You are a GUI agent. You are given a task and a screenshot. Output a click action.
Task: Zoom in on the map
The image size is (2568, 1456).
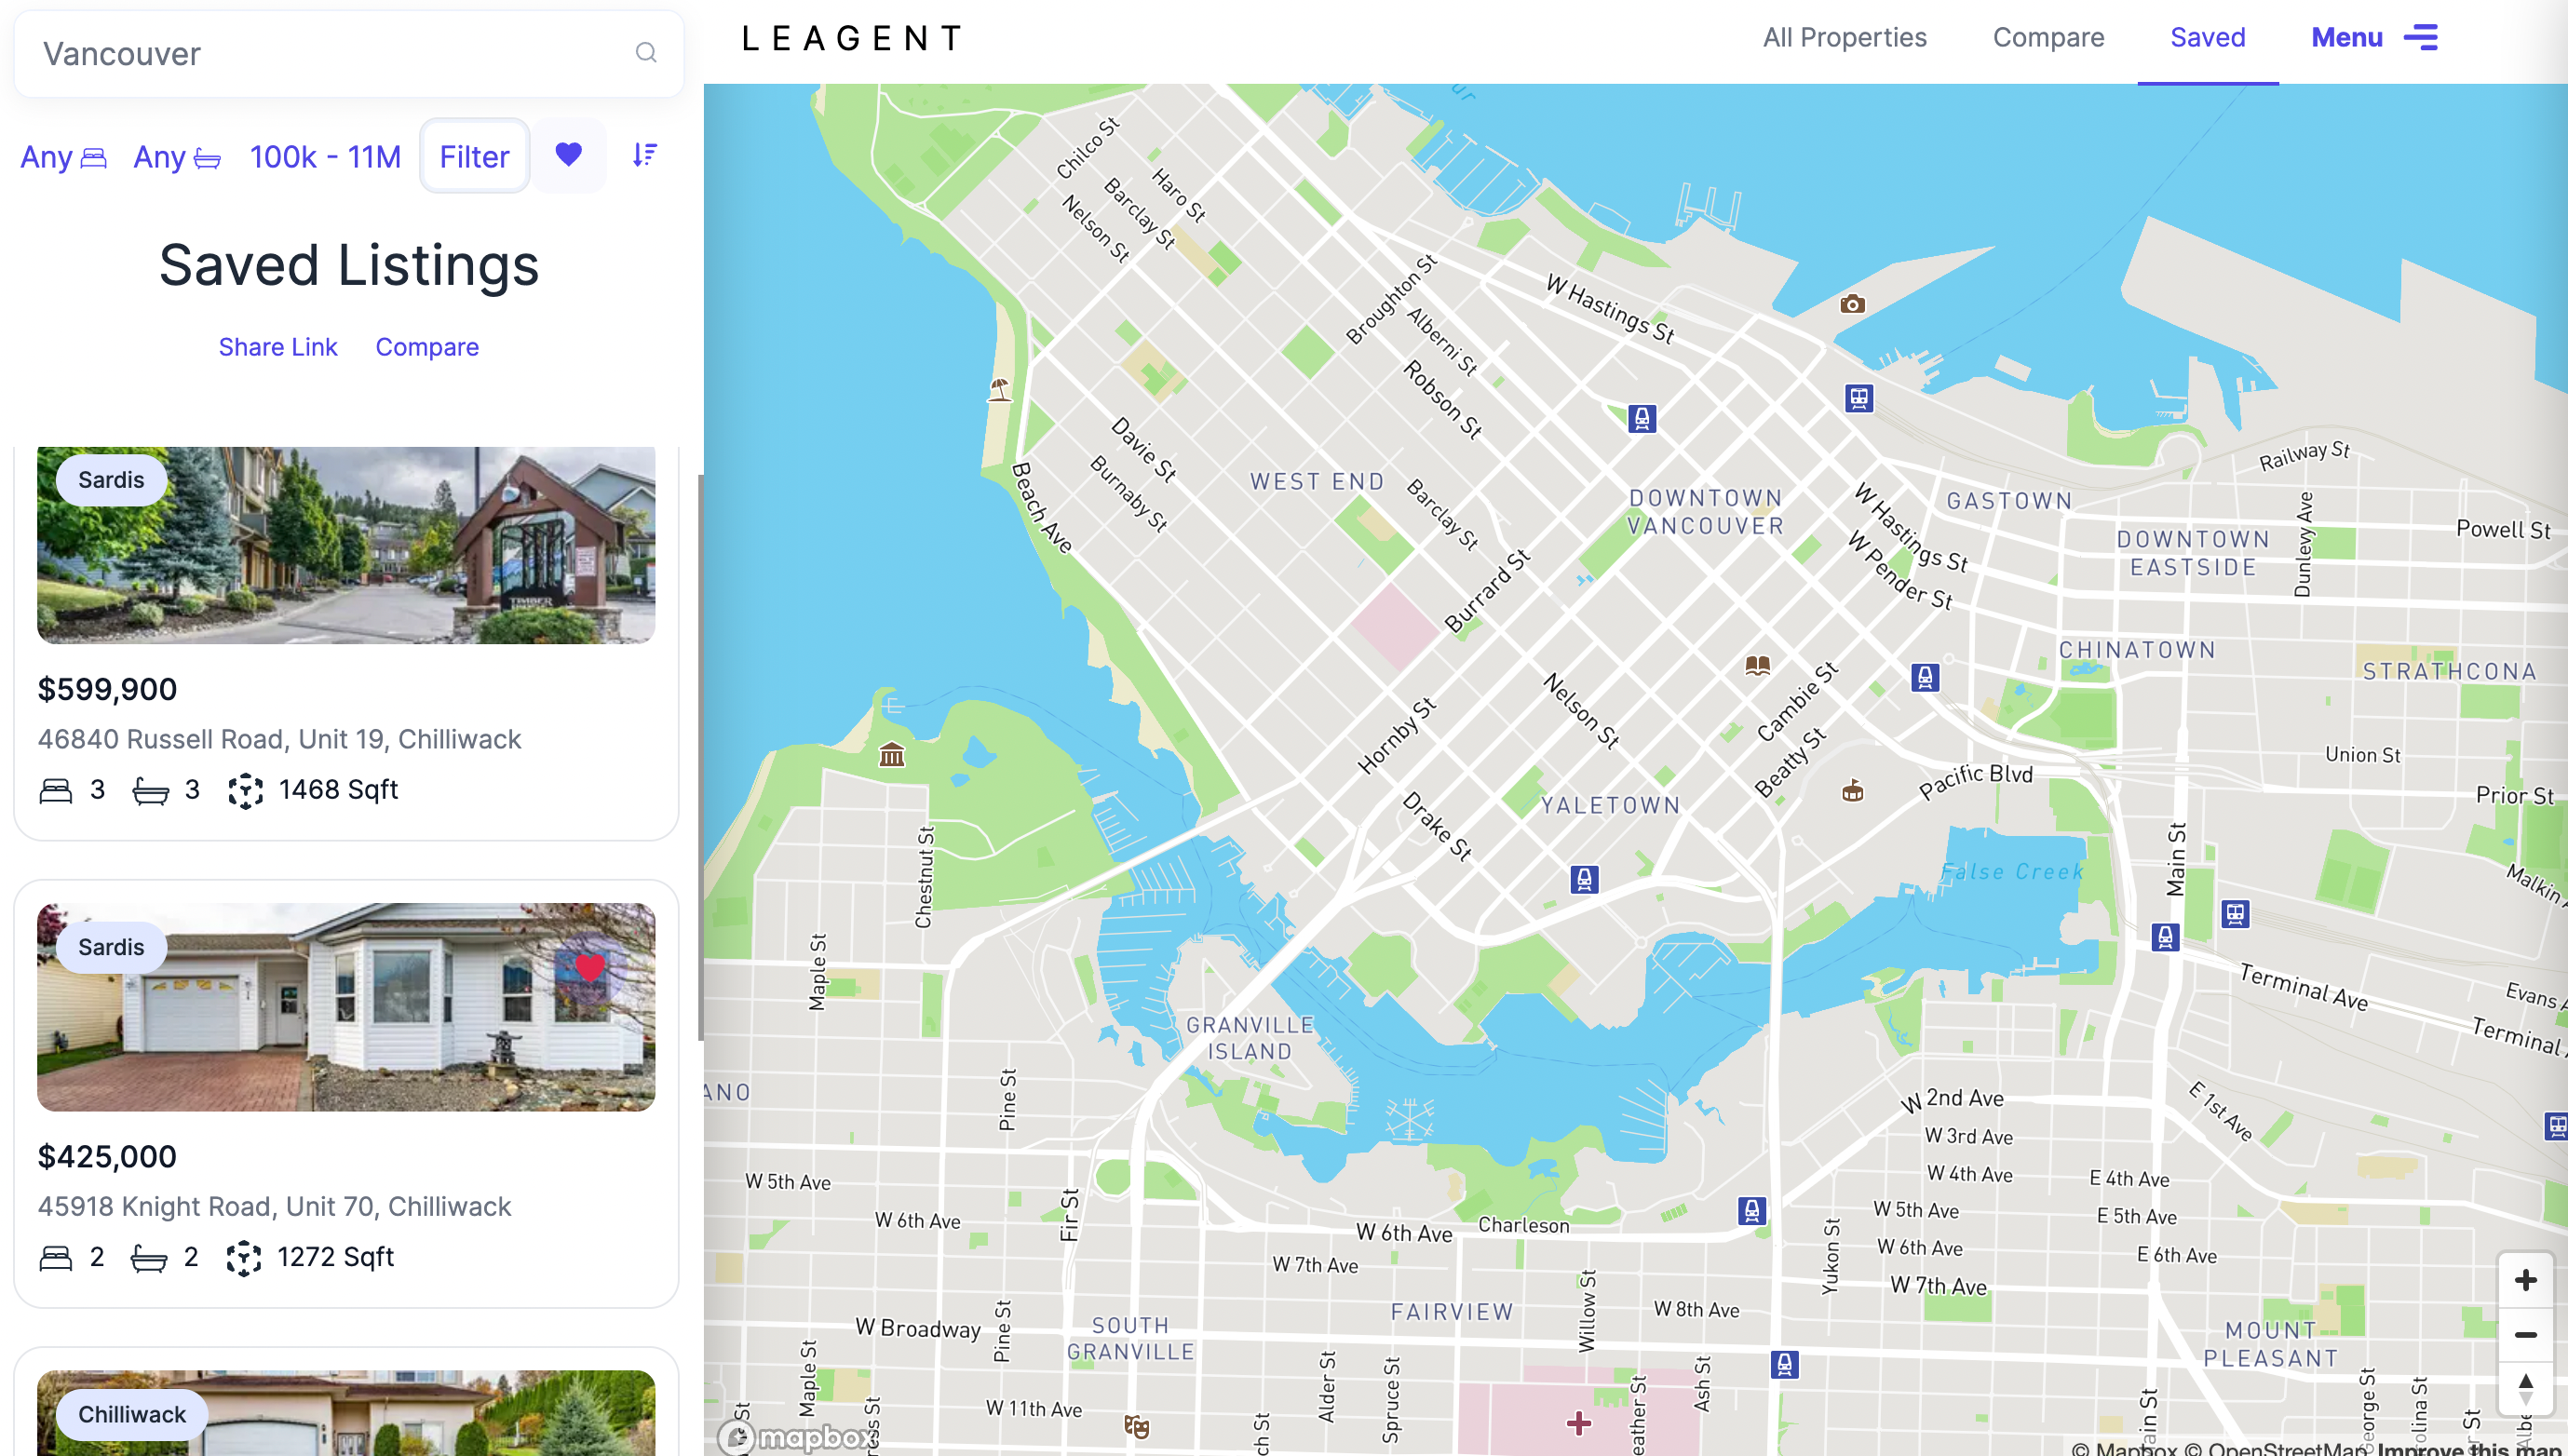pos(2526,1280)
